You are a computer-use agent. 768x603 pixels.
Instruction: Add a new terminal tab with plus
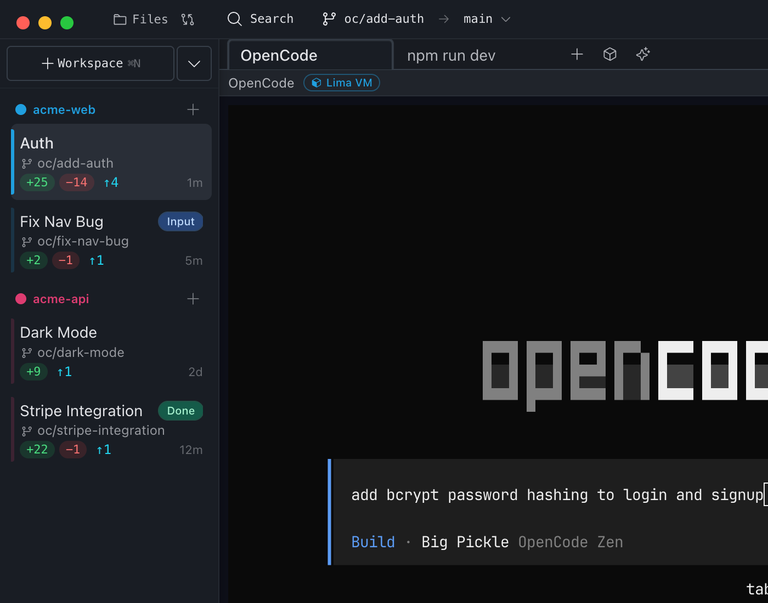[577, 54]
